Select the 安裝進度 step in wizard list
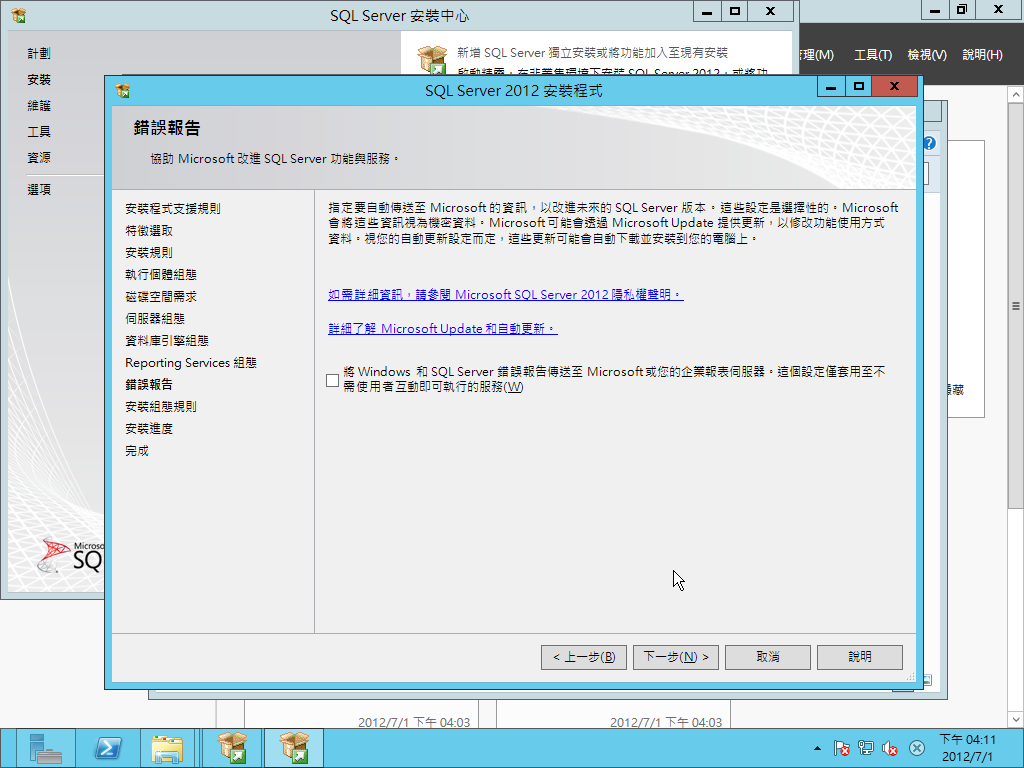The height and width of the screenshot is (768, 1024). 150,428
